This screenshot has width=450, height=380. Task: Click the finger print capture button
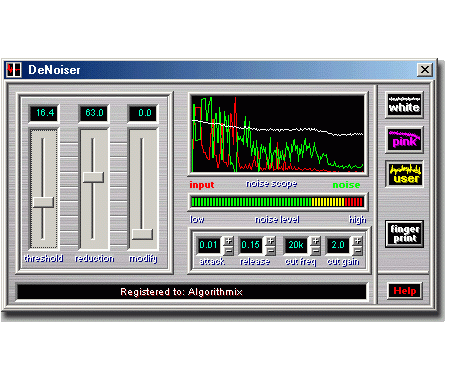pos(404,234)
